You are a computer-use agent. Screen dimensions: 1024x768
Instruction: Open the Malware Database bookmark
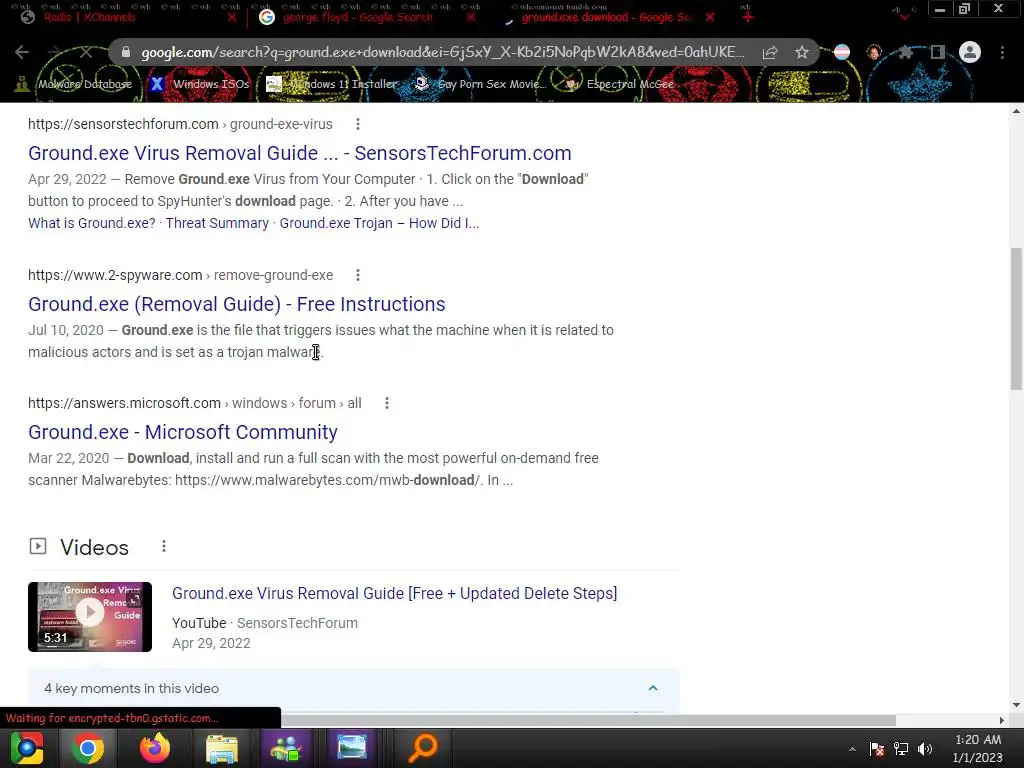(74, 84)
